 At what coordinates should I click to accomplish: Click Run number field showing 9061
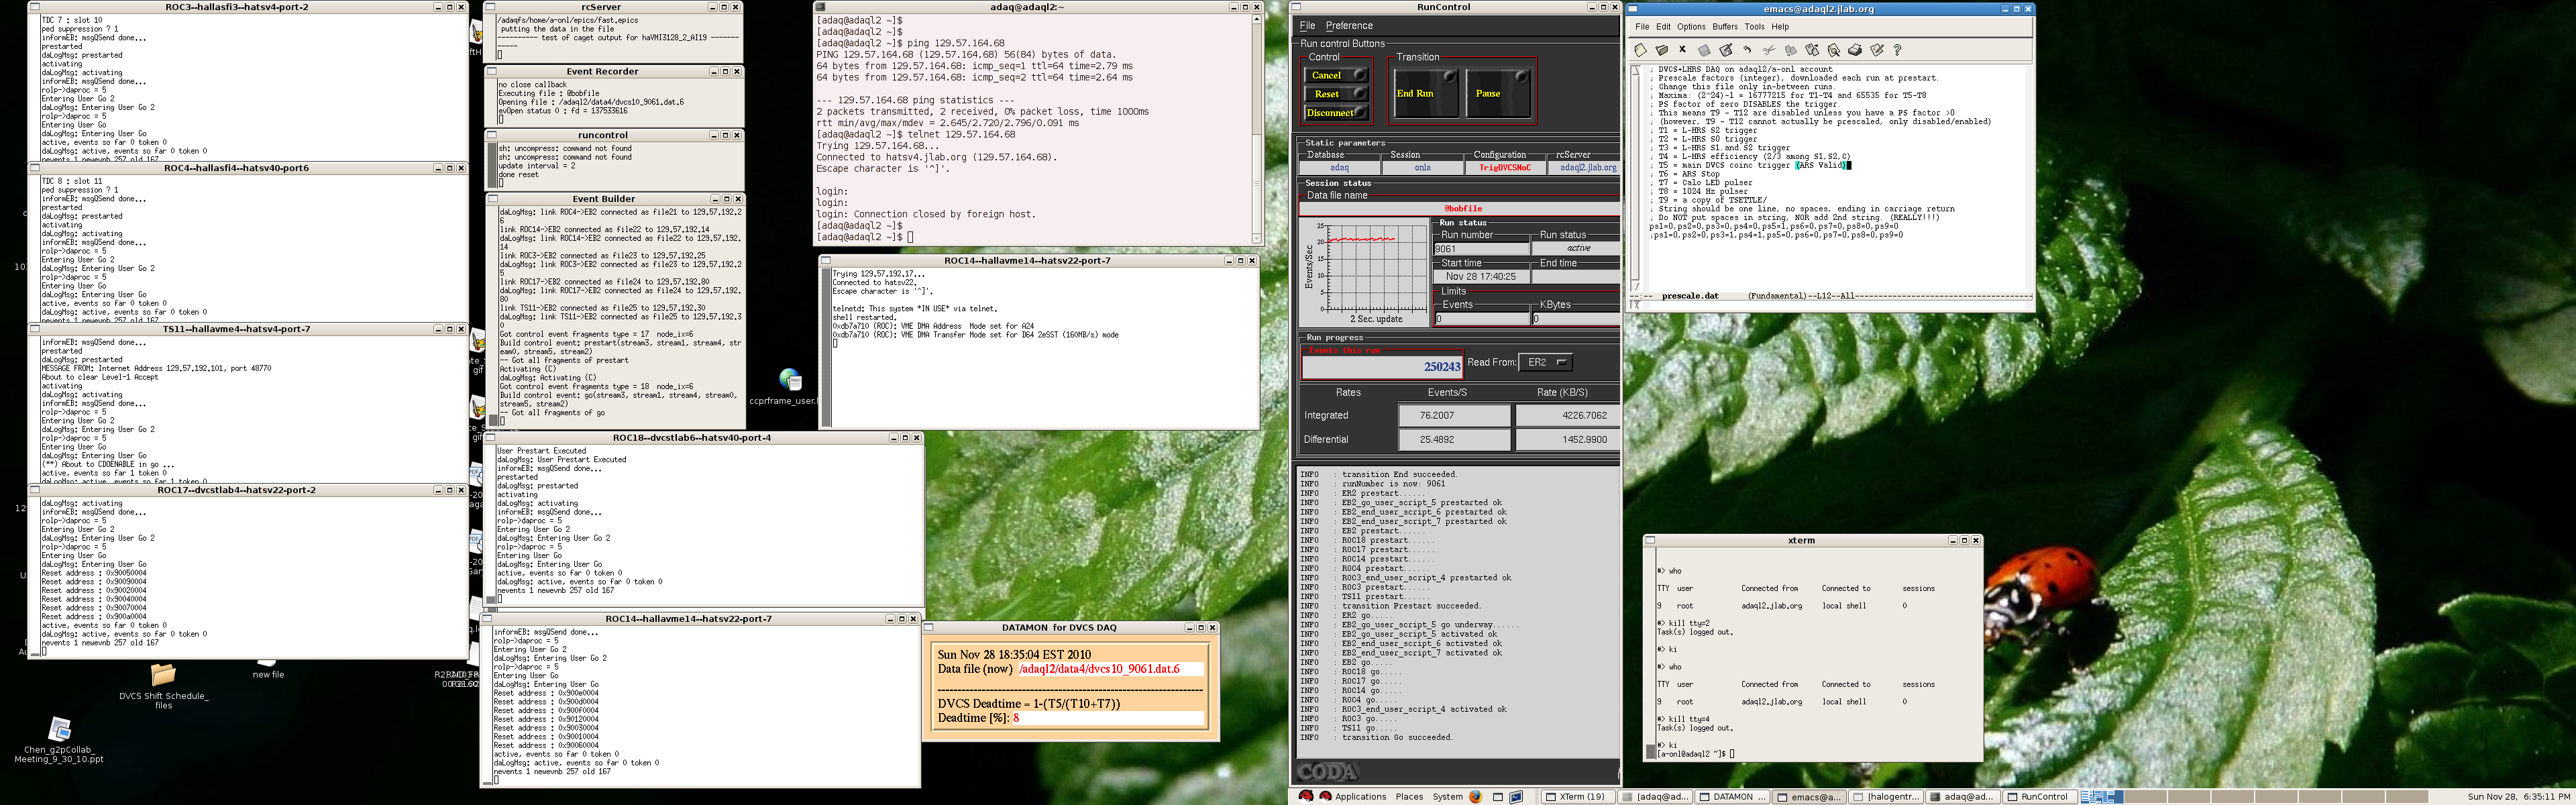coord(1482,249)
